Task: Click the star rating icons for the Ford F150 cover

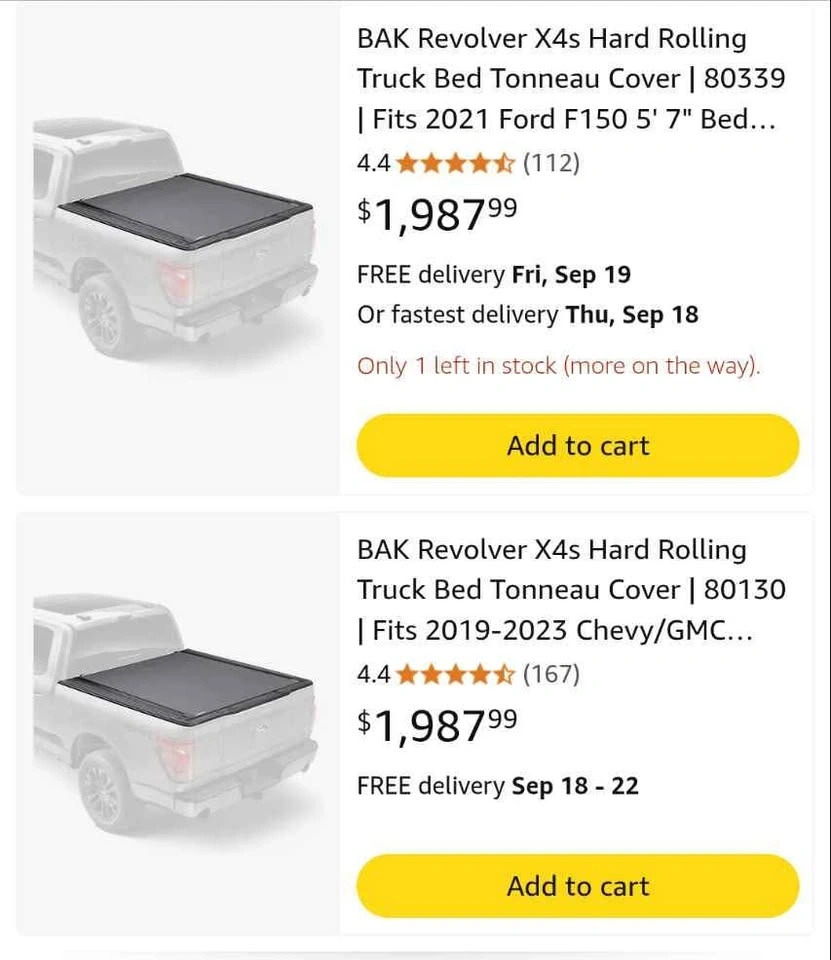Action: [455, 163]
